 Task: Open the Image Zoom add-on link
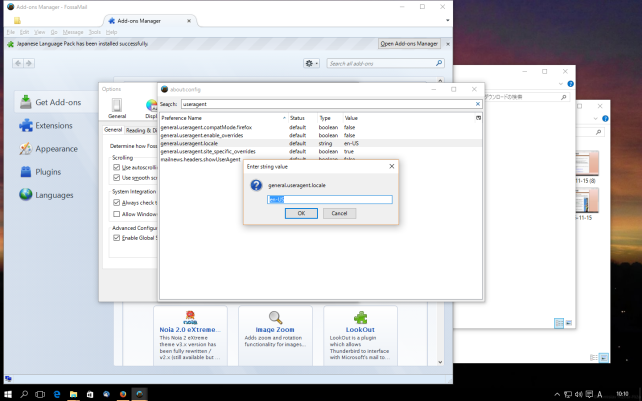click(x=275, y=330)
